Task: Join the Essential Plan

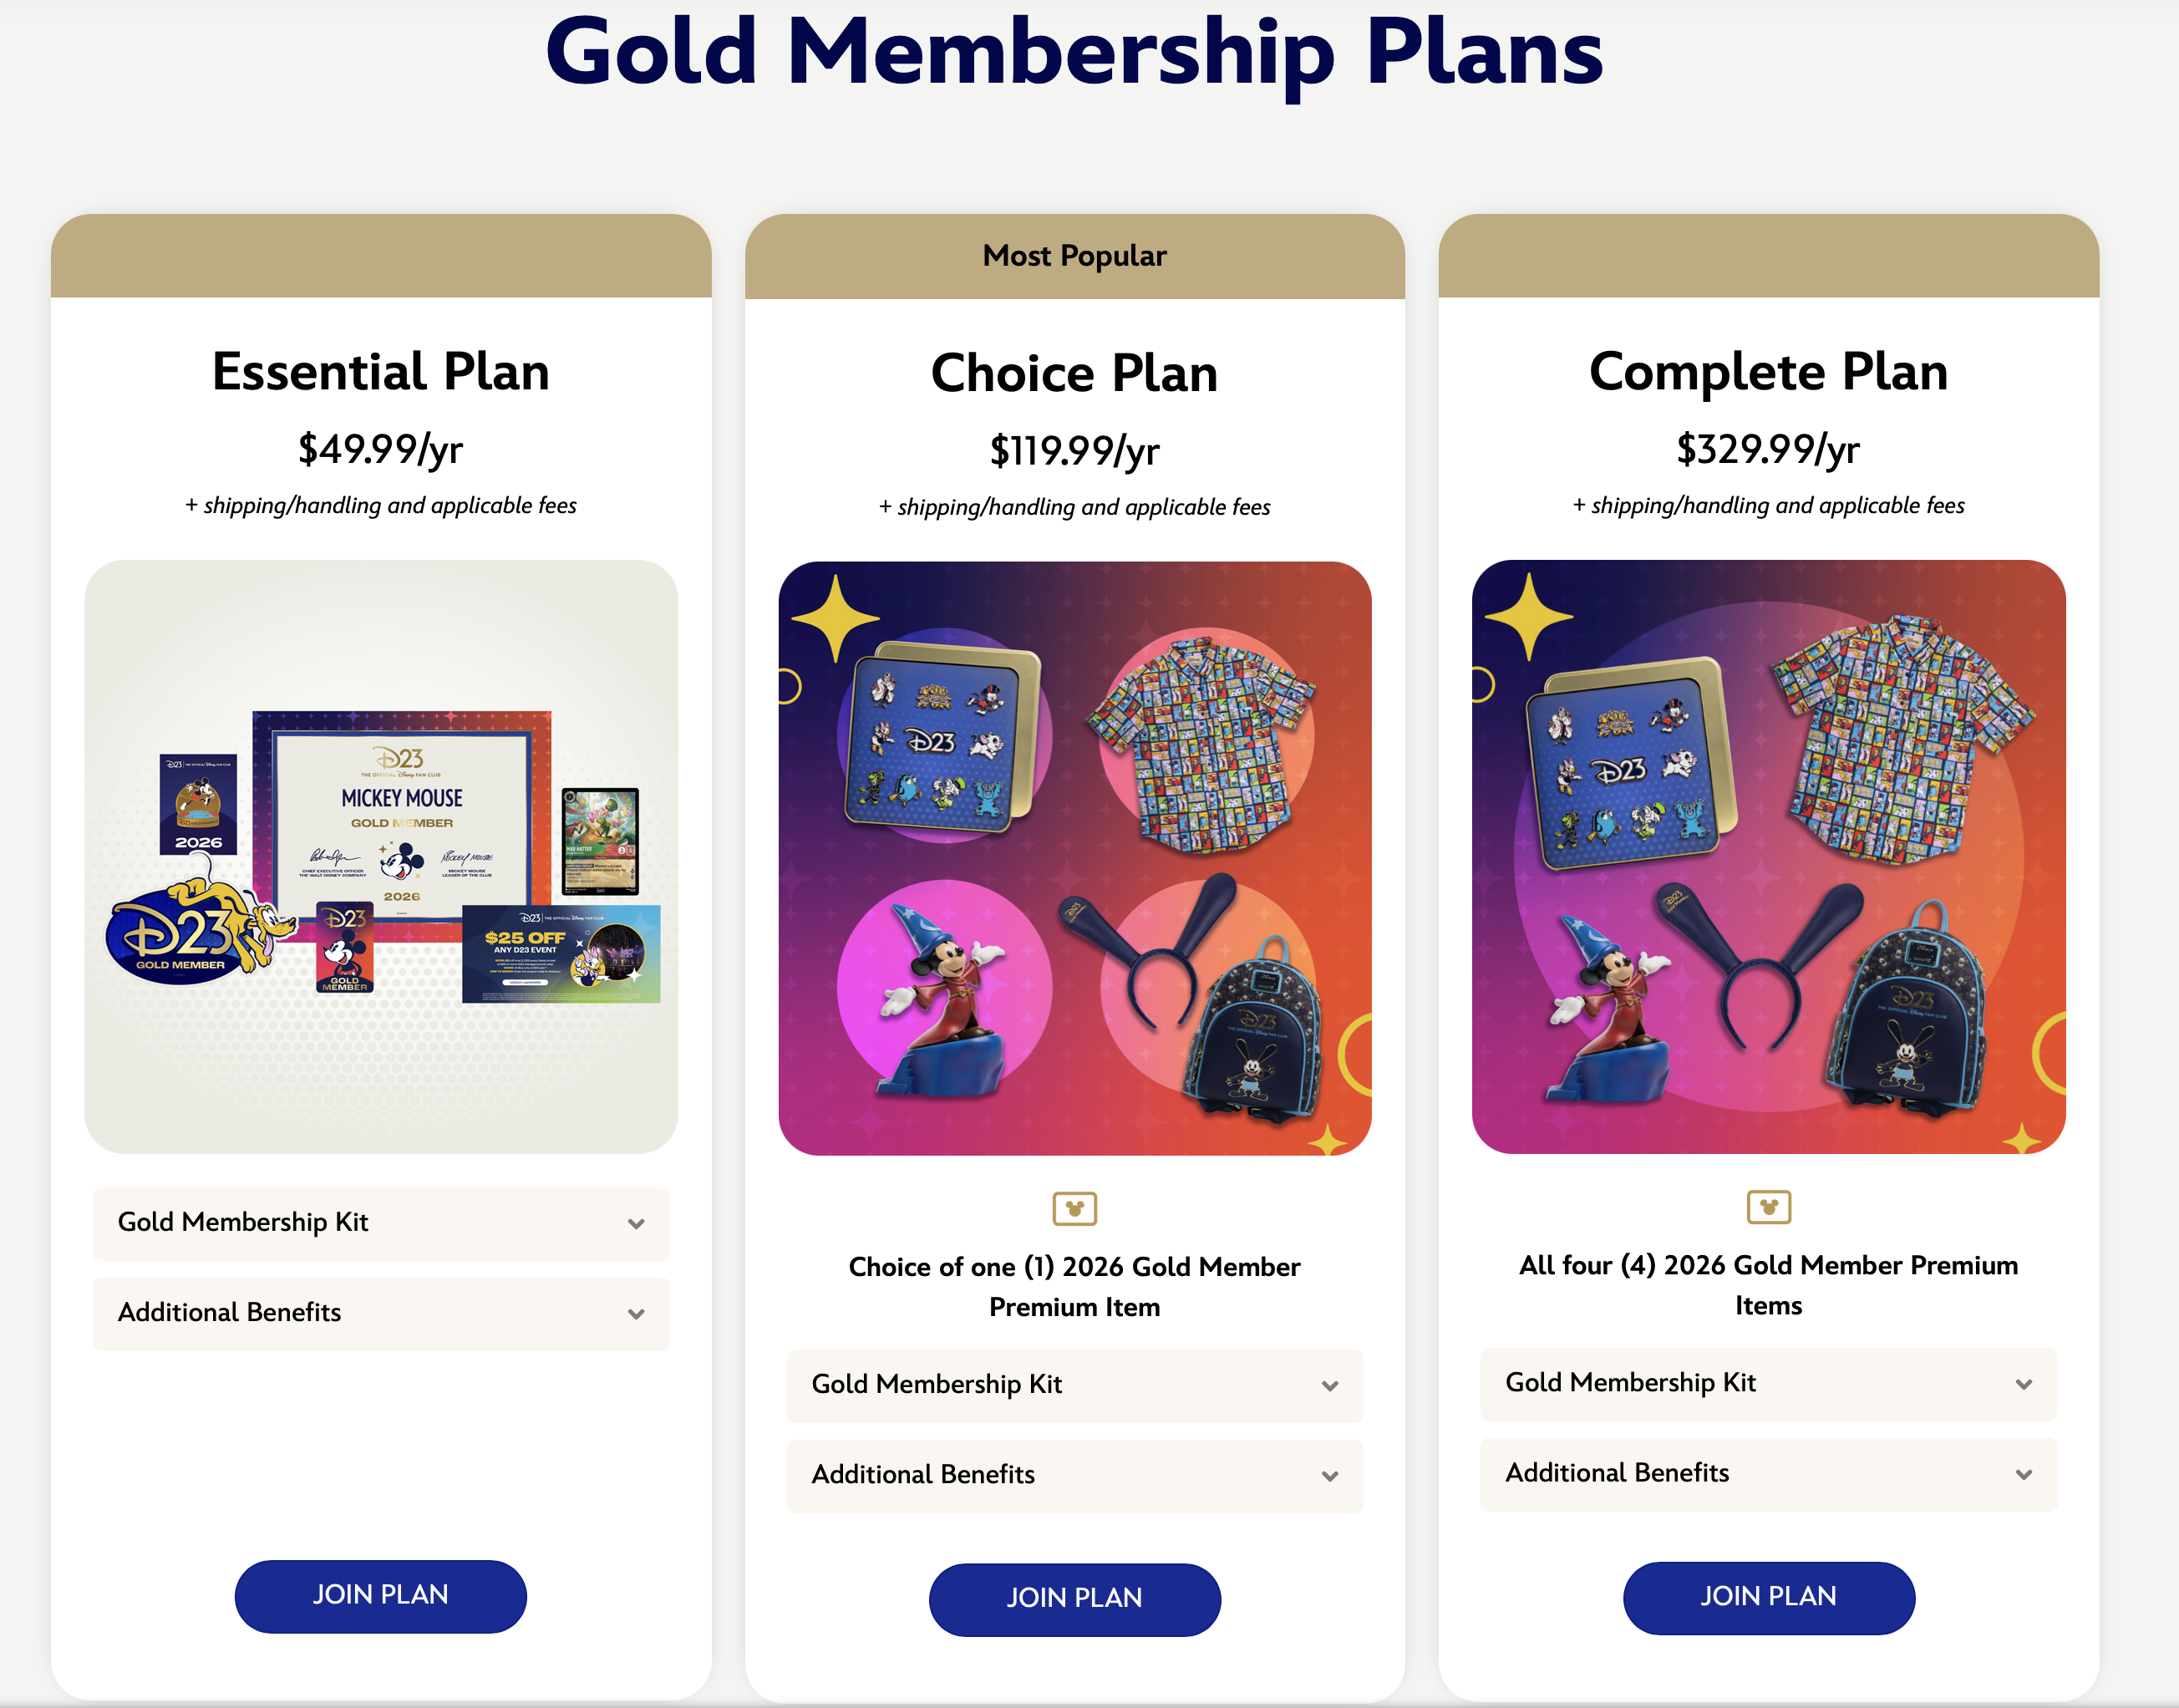Action: 380,1596
